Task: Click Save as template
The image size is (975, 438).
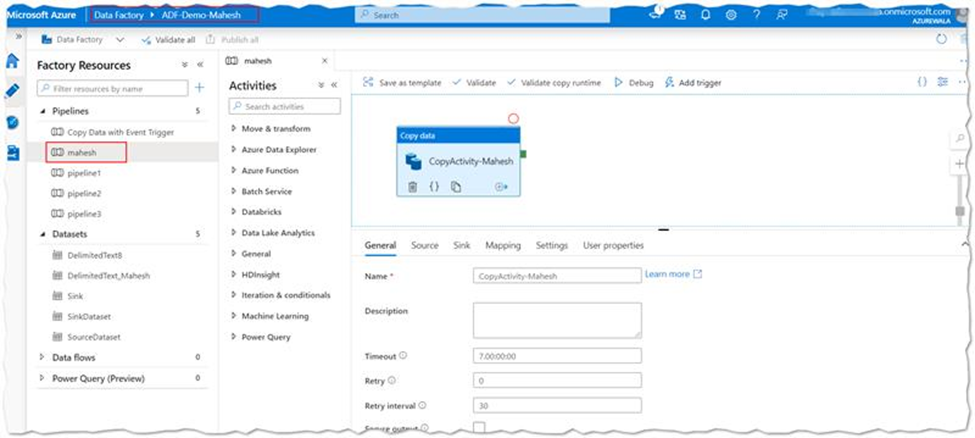Action: (402, 82)
